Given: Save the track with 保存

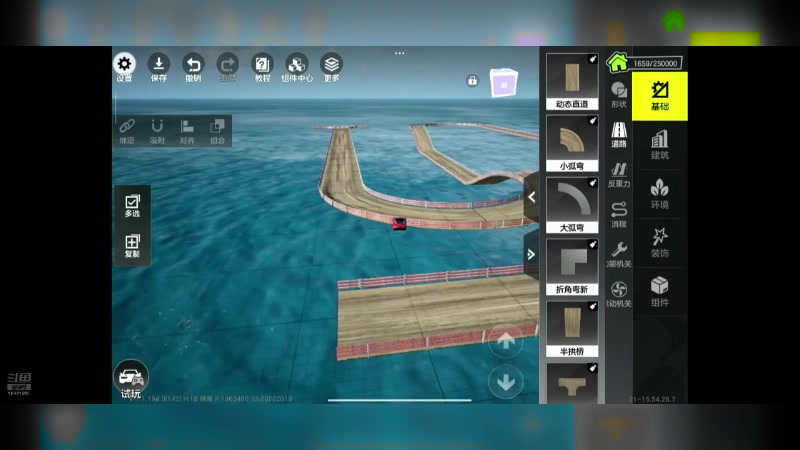Looking at the screenshot, I should (159, 67).
